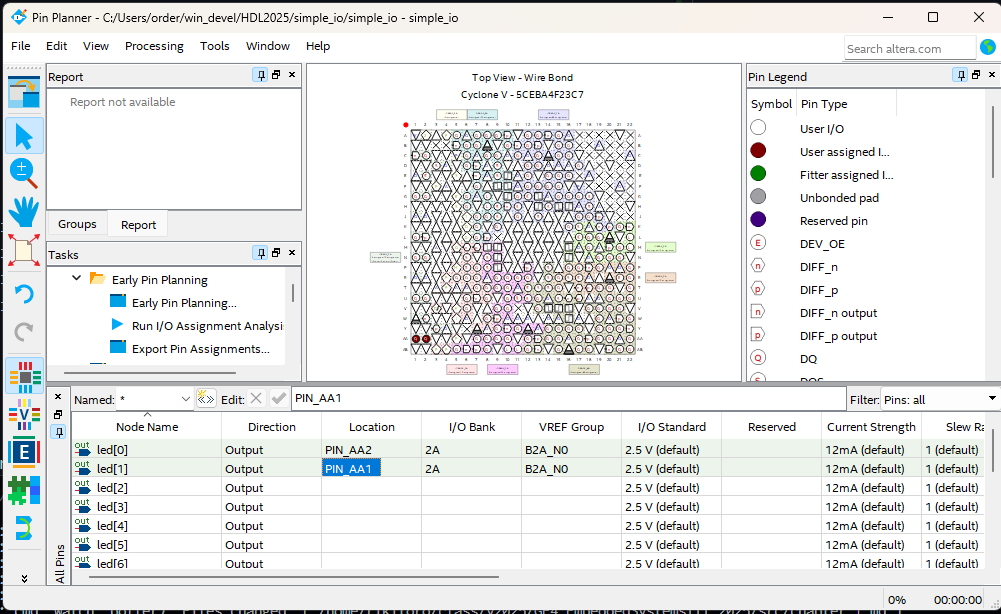Run the Early Pin Planning... task
The width and height of the screenshot is (1001, 614).
(184, 303)
